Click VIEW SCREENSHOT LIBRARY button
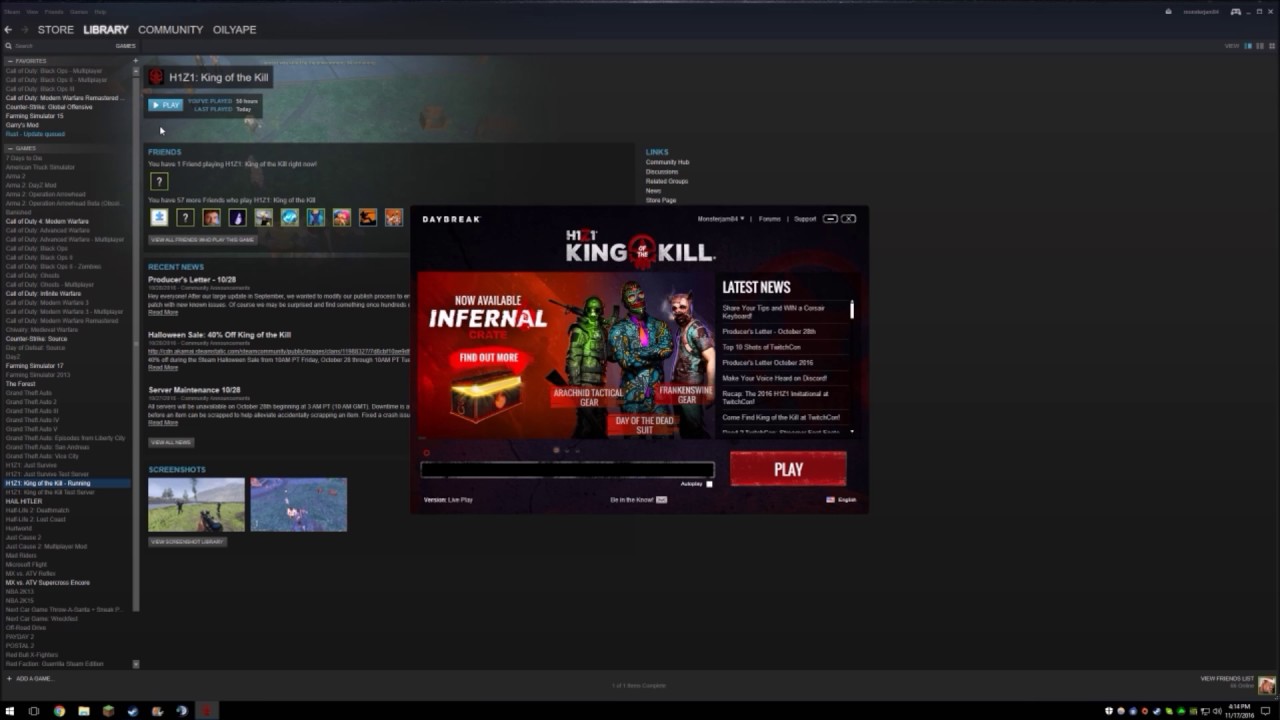 [188, 542]
